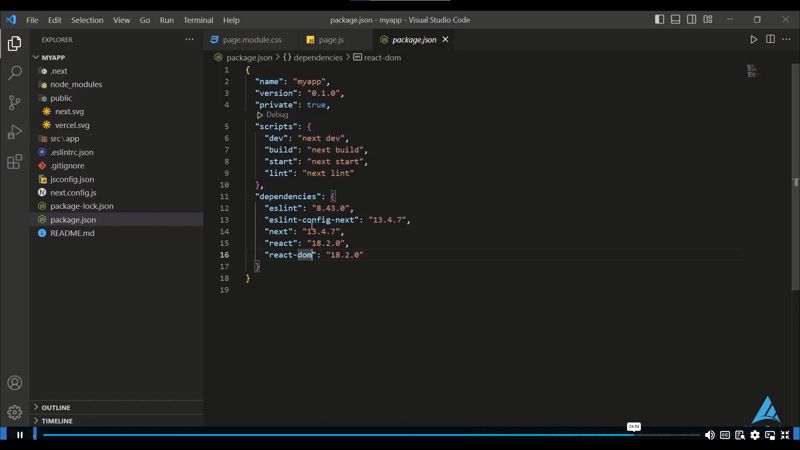Open the Accounts menu icon
The height and width of the screenshot is (450, 800).
tap(14, 383)
